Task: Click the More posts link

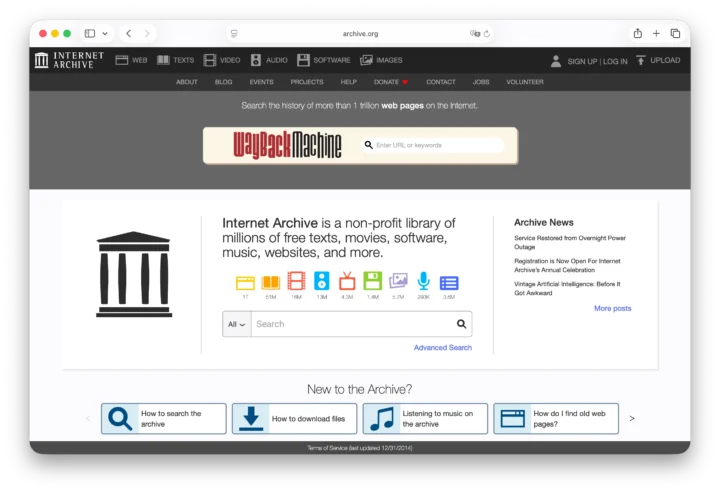Action: click(613, 308)
